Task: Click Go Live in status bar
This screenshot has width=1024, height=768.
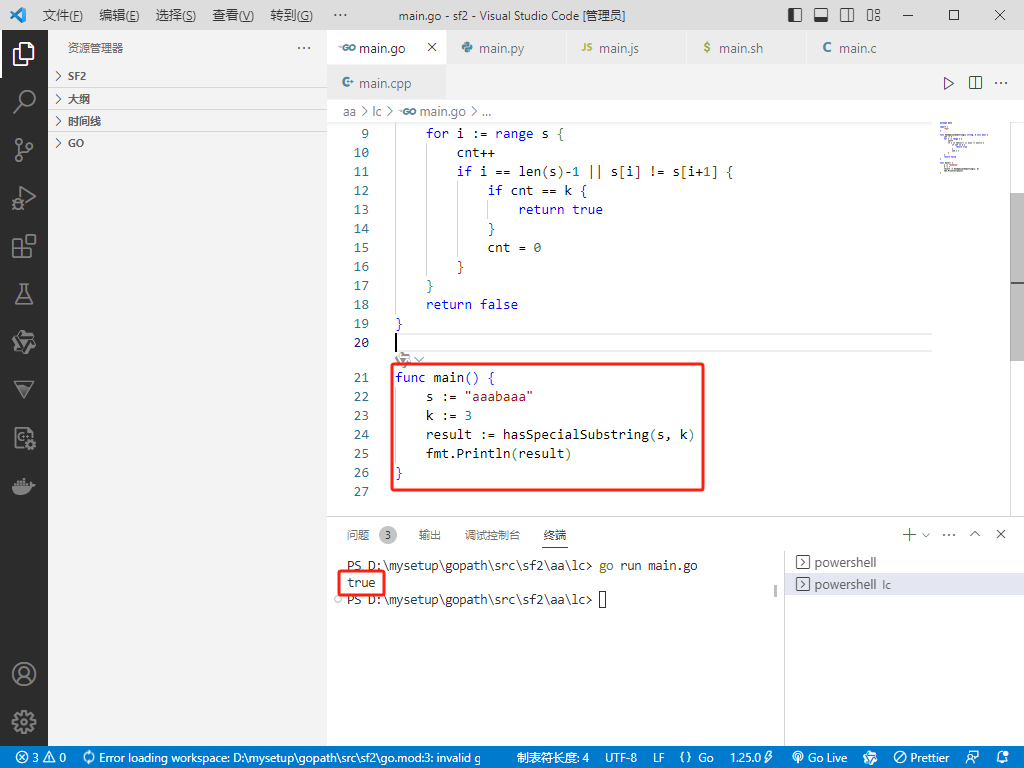Action: pyautogui.click(x=820, y=758)
